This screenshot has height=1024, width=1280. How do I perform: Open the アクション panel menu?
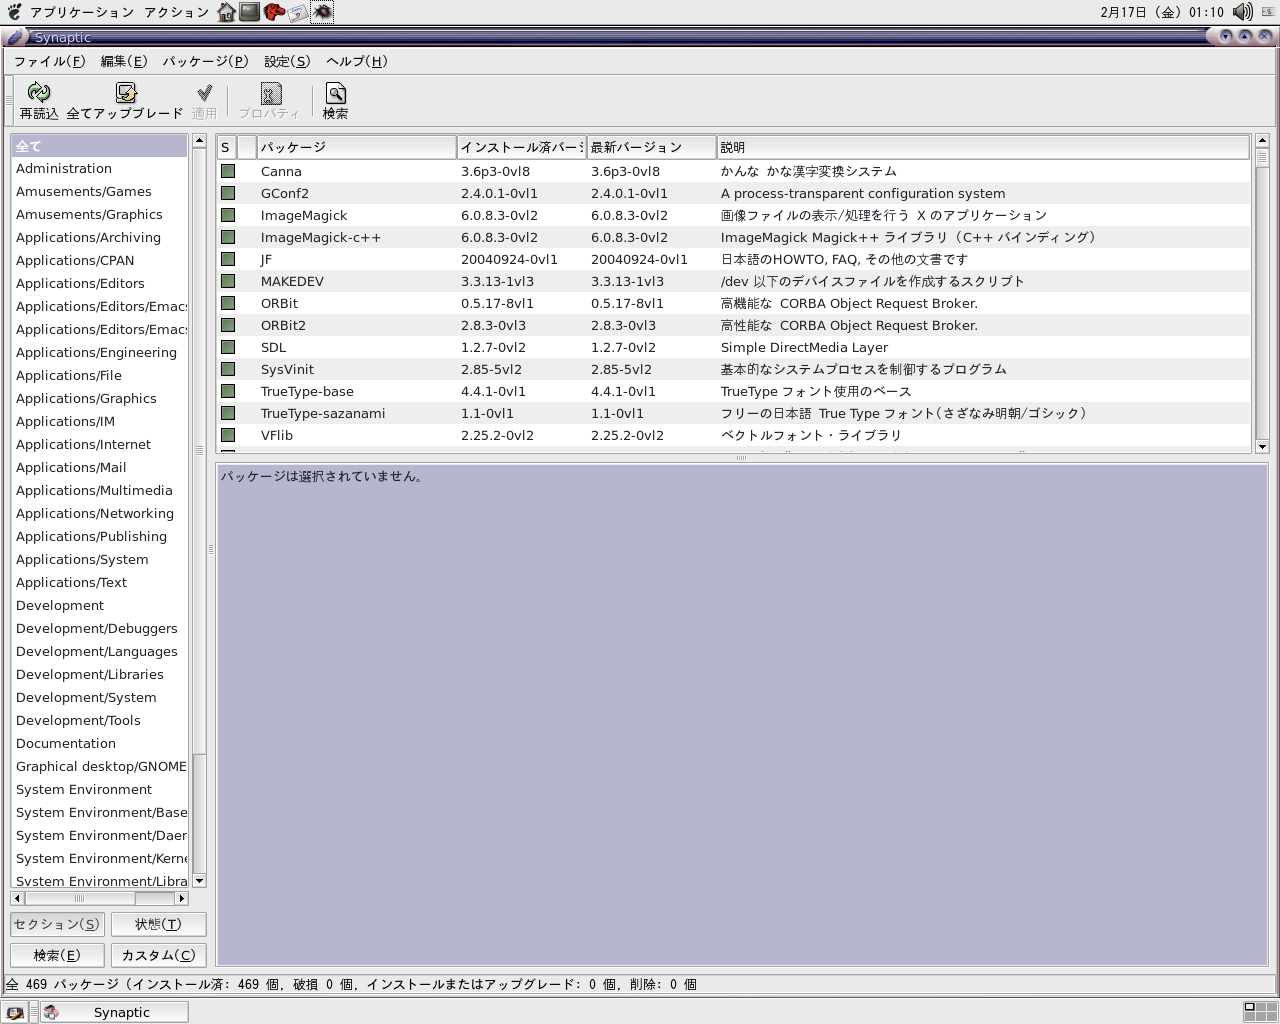(x=176, y=12)
